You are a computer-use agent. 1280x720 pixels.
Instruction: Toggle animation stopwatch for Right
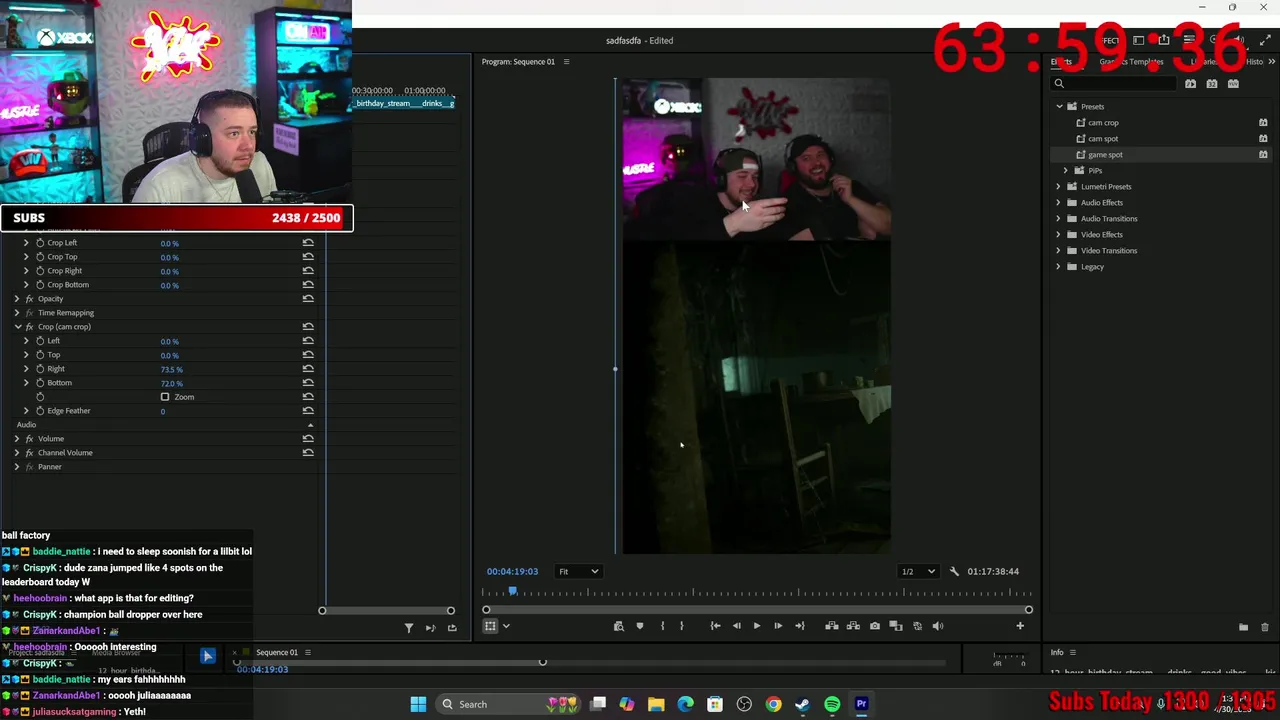click(40, 369)
